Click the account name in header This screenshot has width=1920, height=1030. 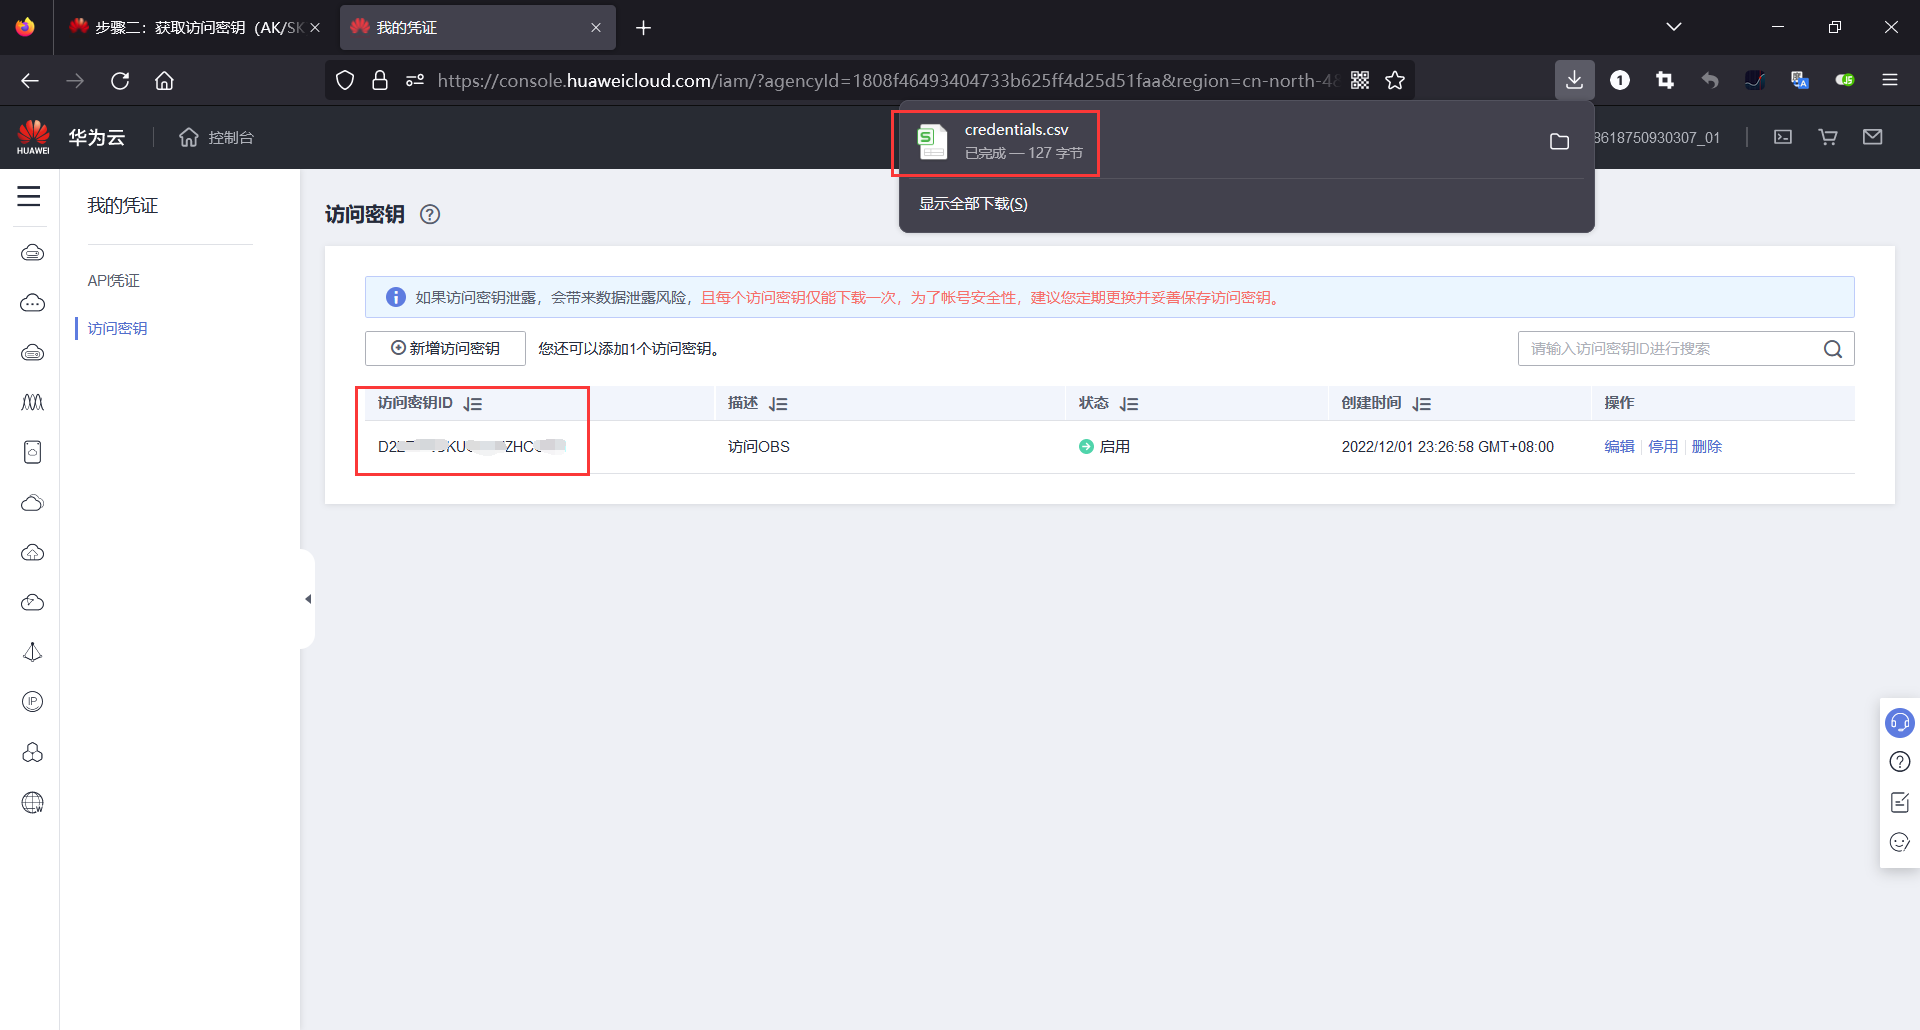(x=1657, y=137)
